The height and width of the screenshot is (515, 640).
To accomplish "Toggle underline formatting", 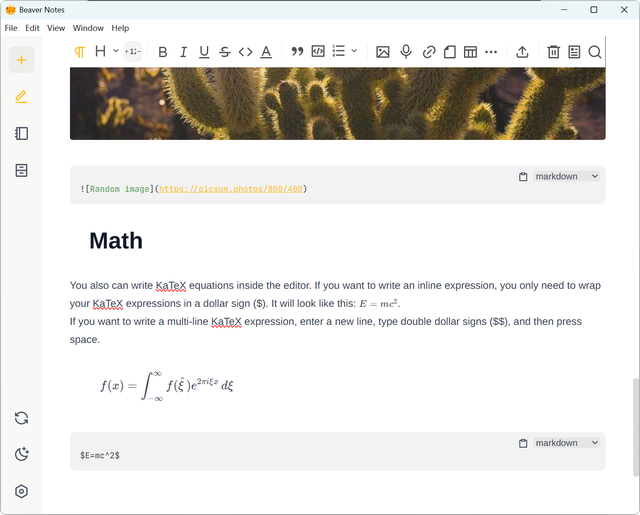I will [204, 52].
